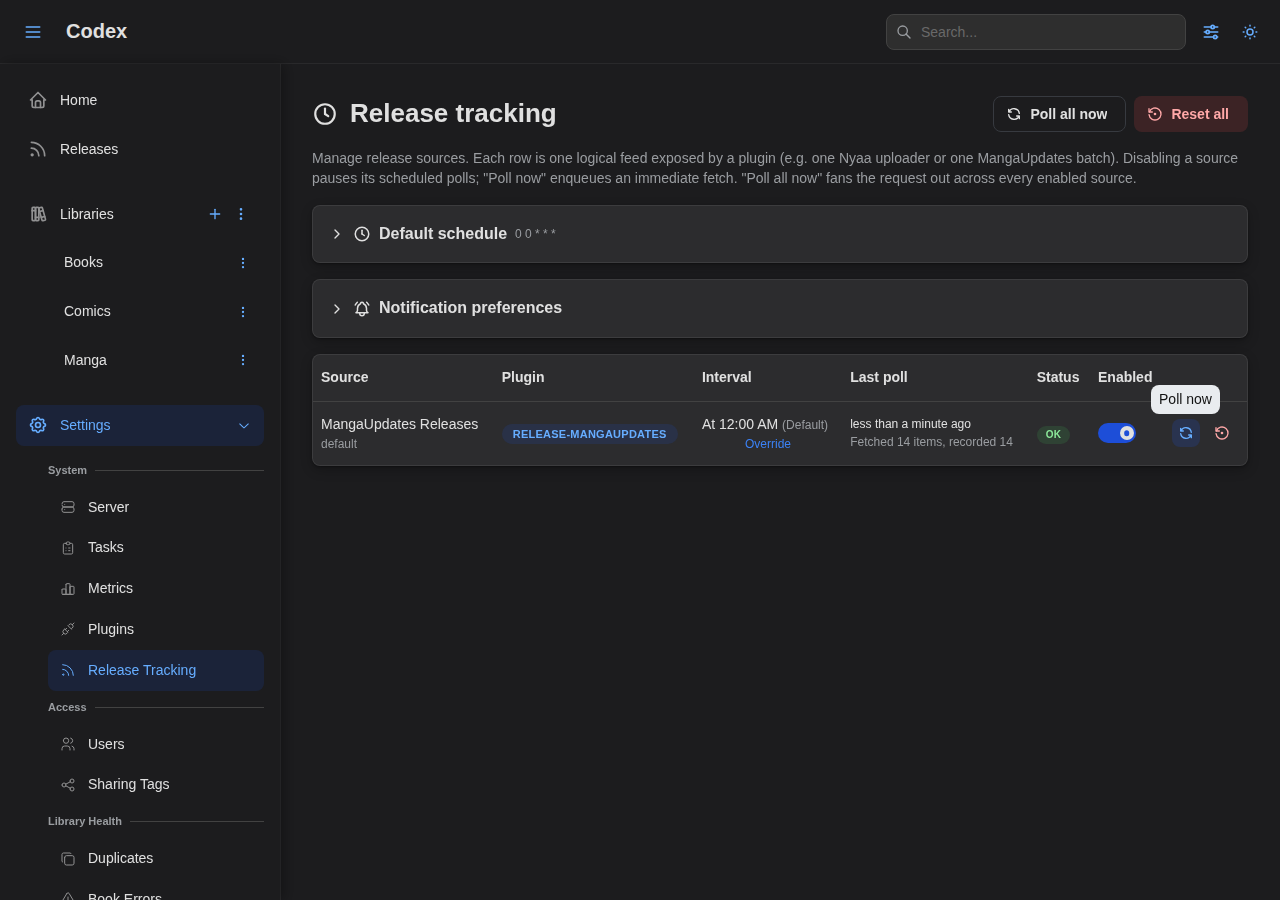This screenshot has width=1280, height=900.
Task: Click Poll all now button
Action: coord(1059,114)
